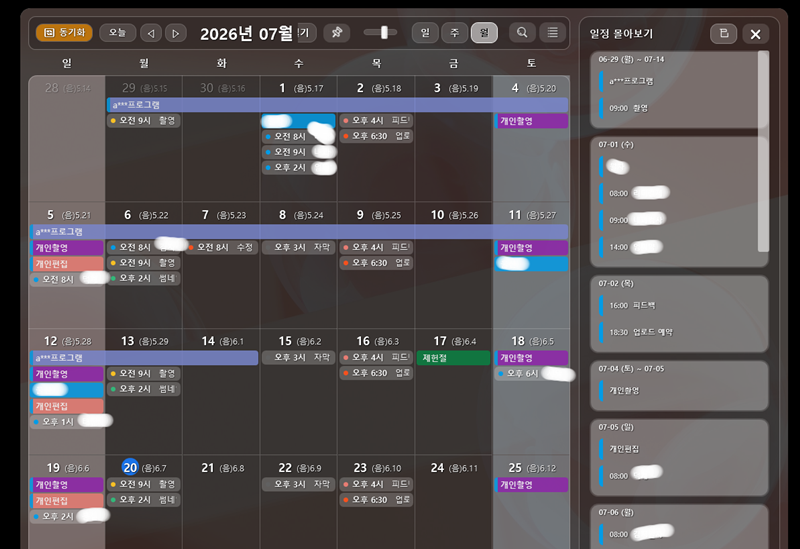Jump to today with 오늘 button
The image size is (800, 549).
point(117,33)
